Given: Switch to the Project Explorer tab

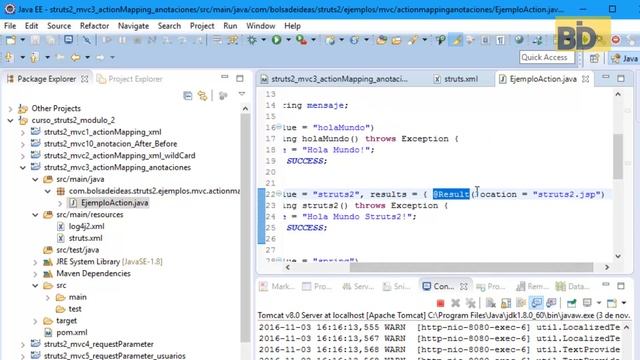Looking at the screenshot, I should [130, 79].
